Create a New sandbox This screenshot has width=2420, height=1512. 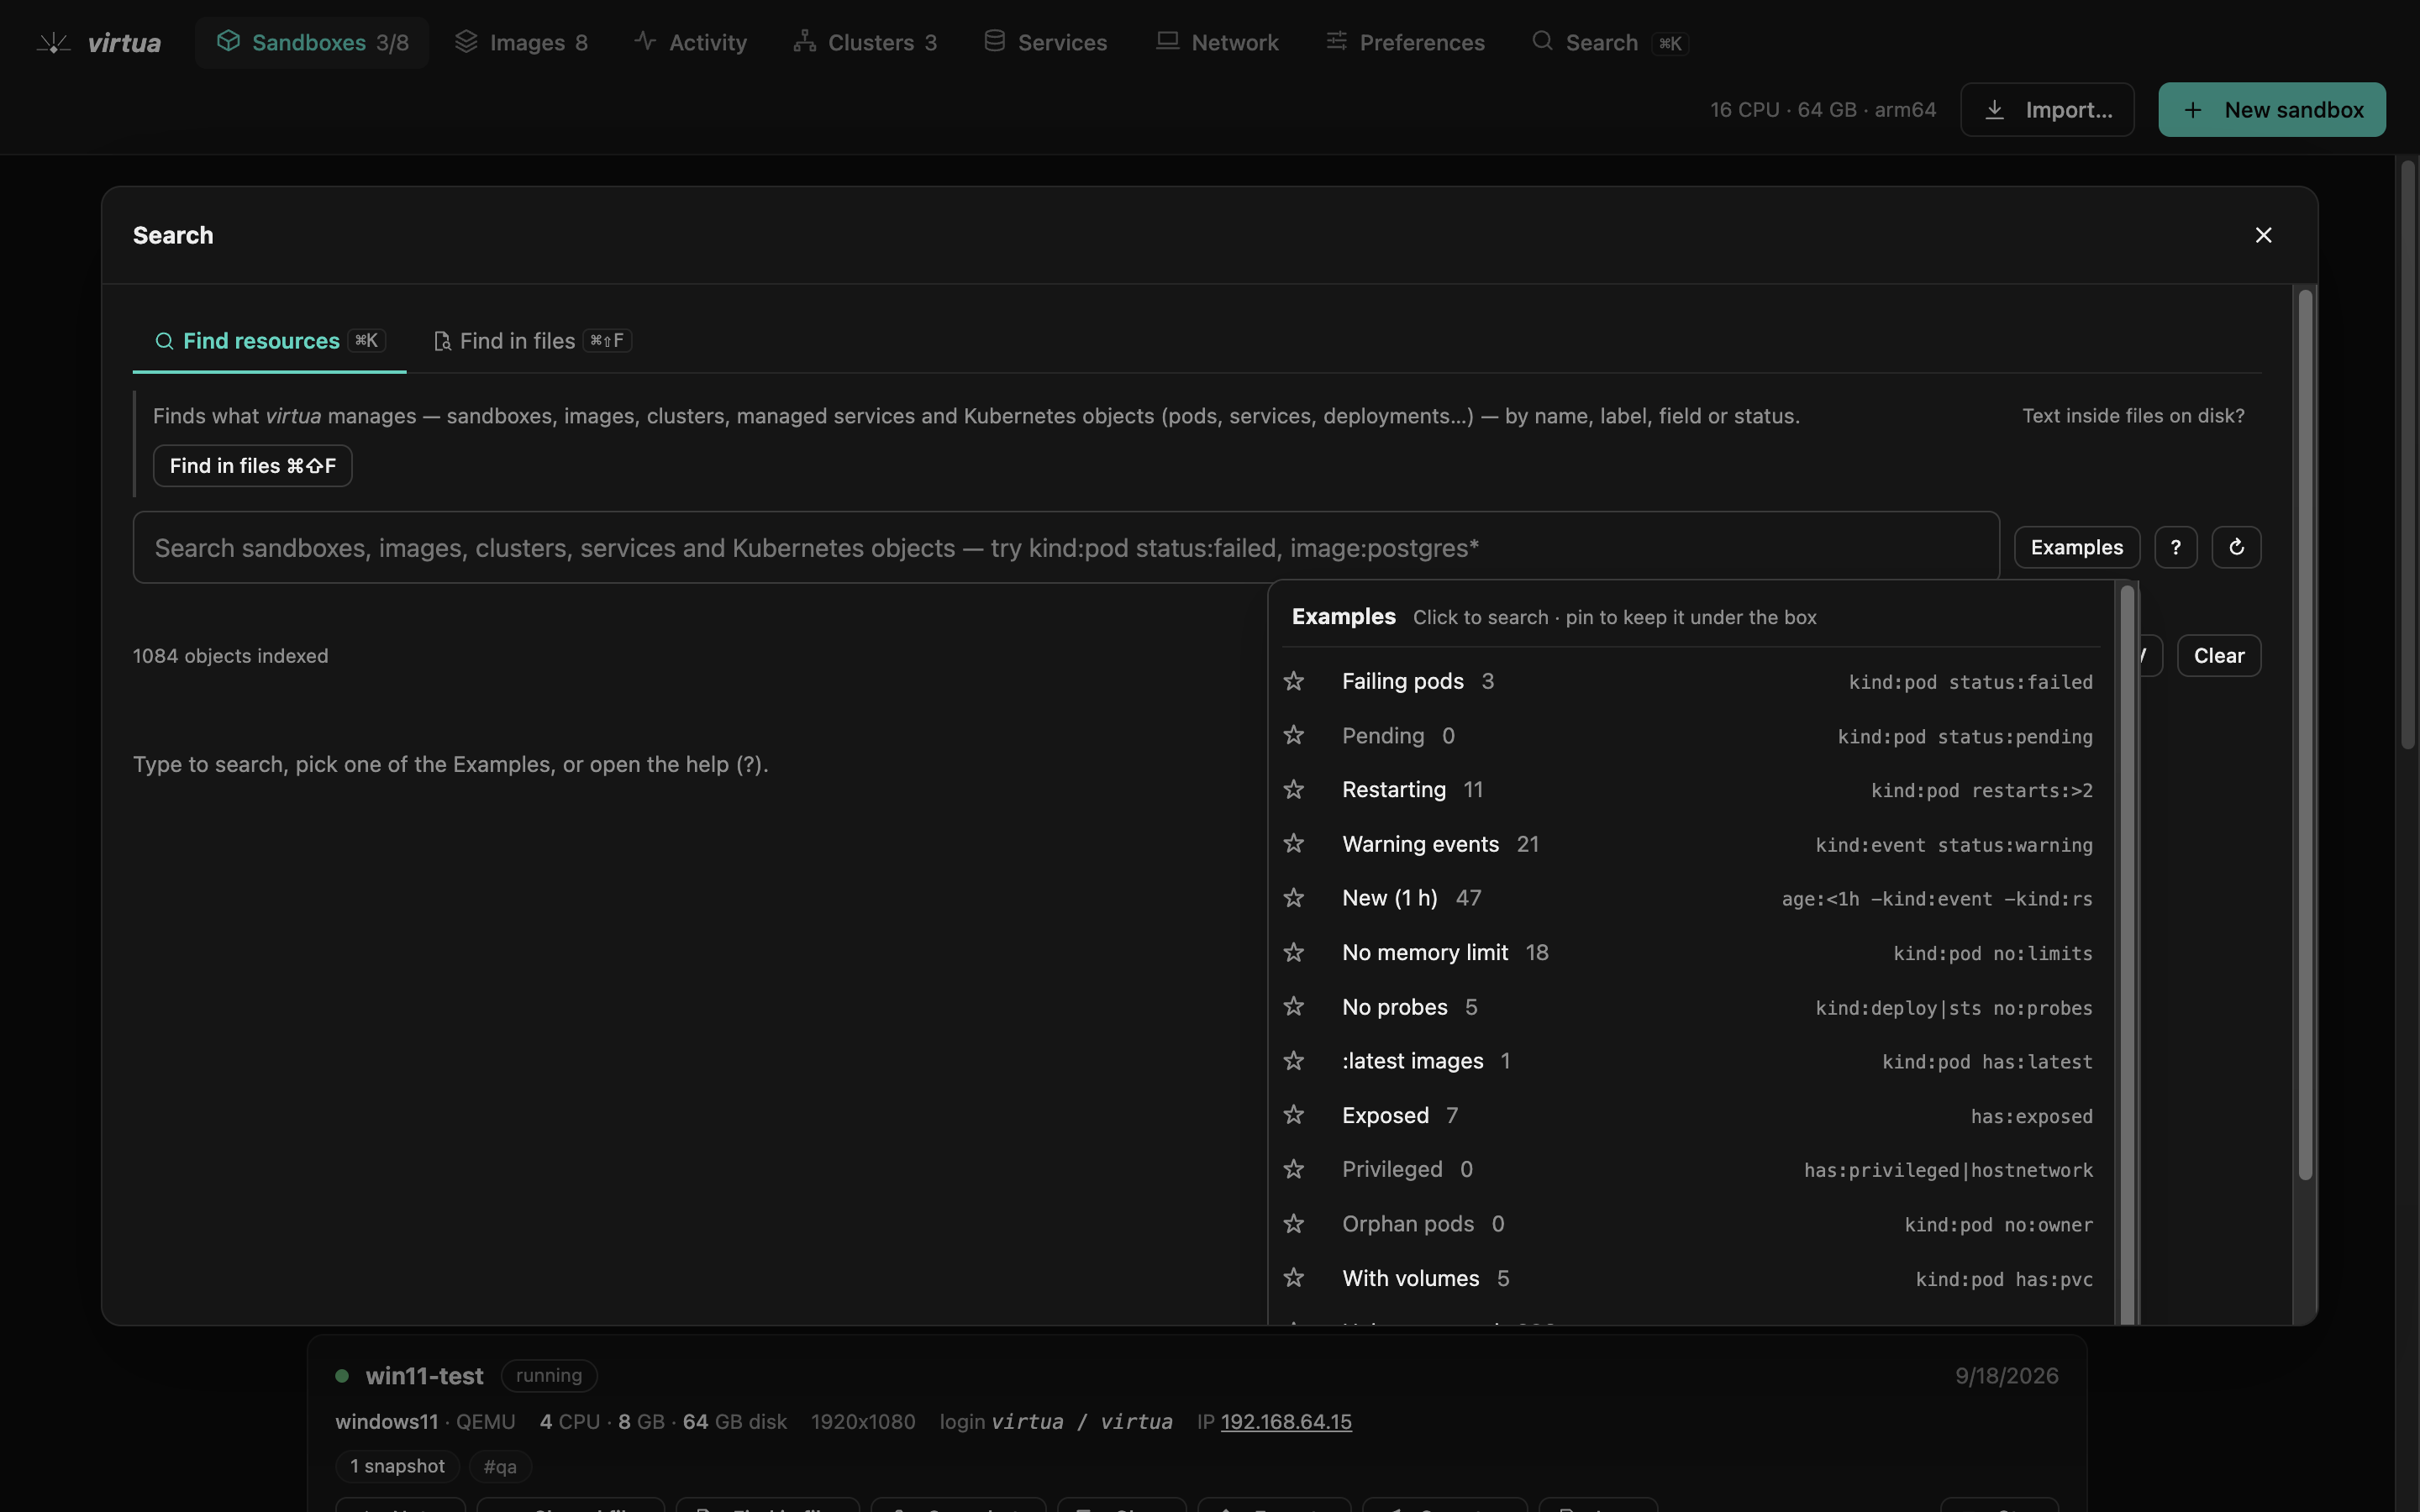click(2271, 109)
